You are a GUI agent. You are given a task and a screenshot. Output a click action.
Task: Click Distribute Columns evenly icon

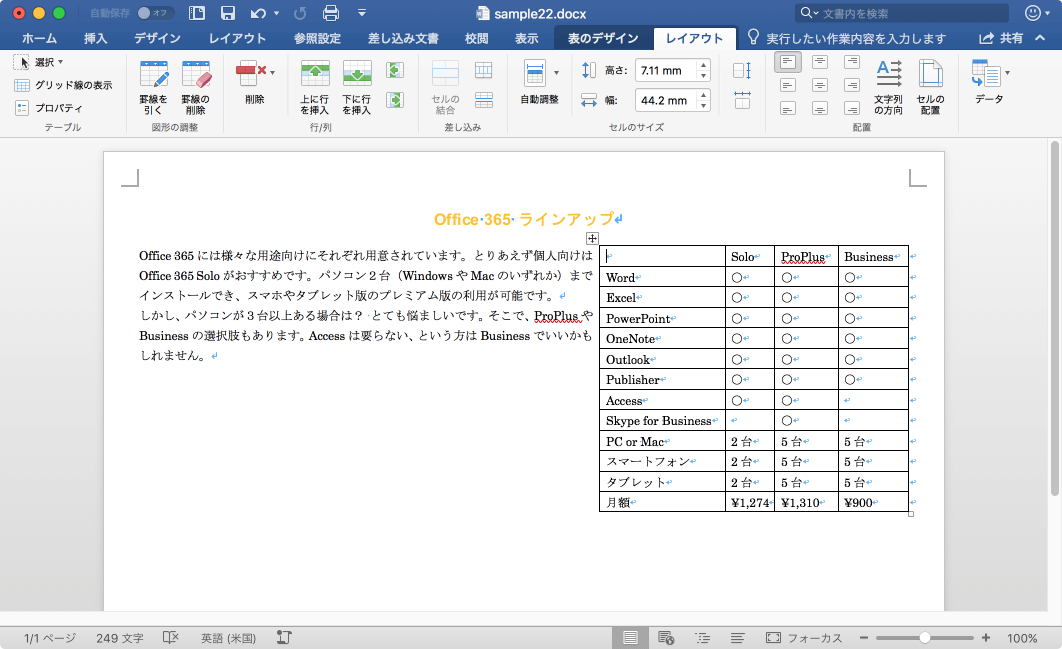[x=742, y=100]
